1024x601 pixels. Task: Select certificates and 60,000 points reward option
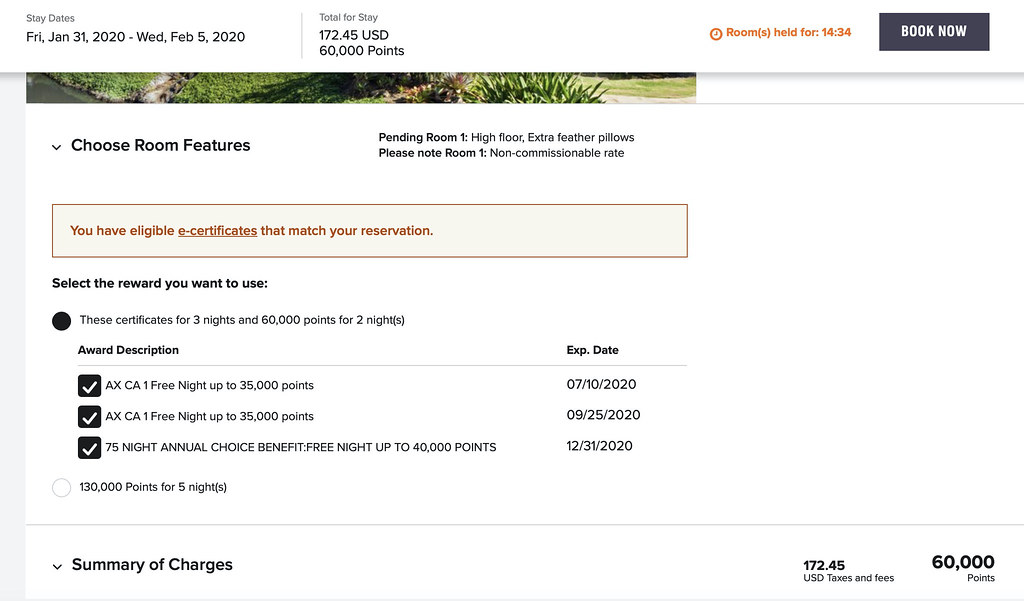pos(61,321)
